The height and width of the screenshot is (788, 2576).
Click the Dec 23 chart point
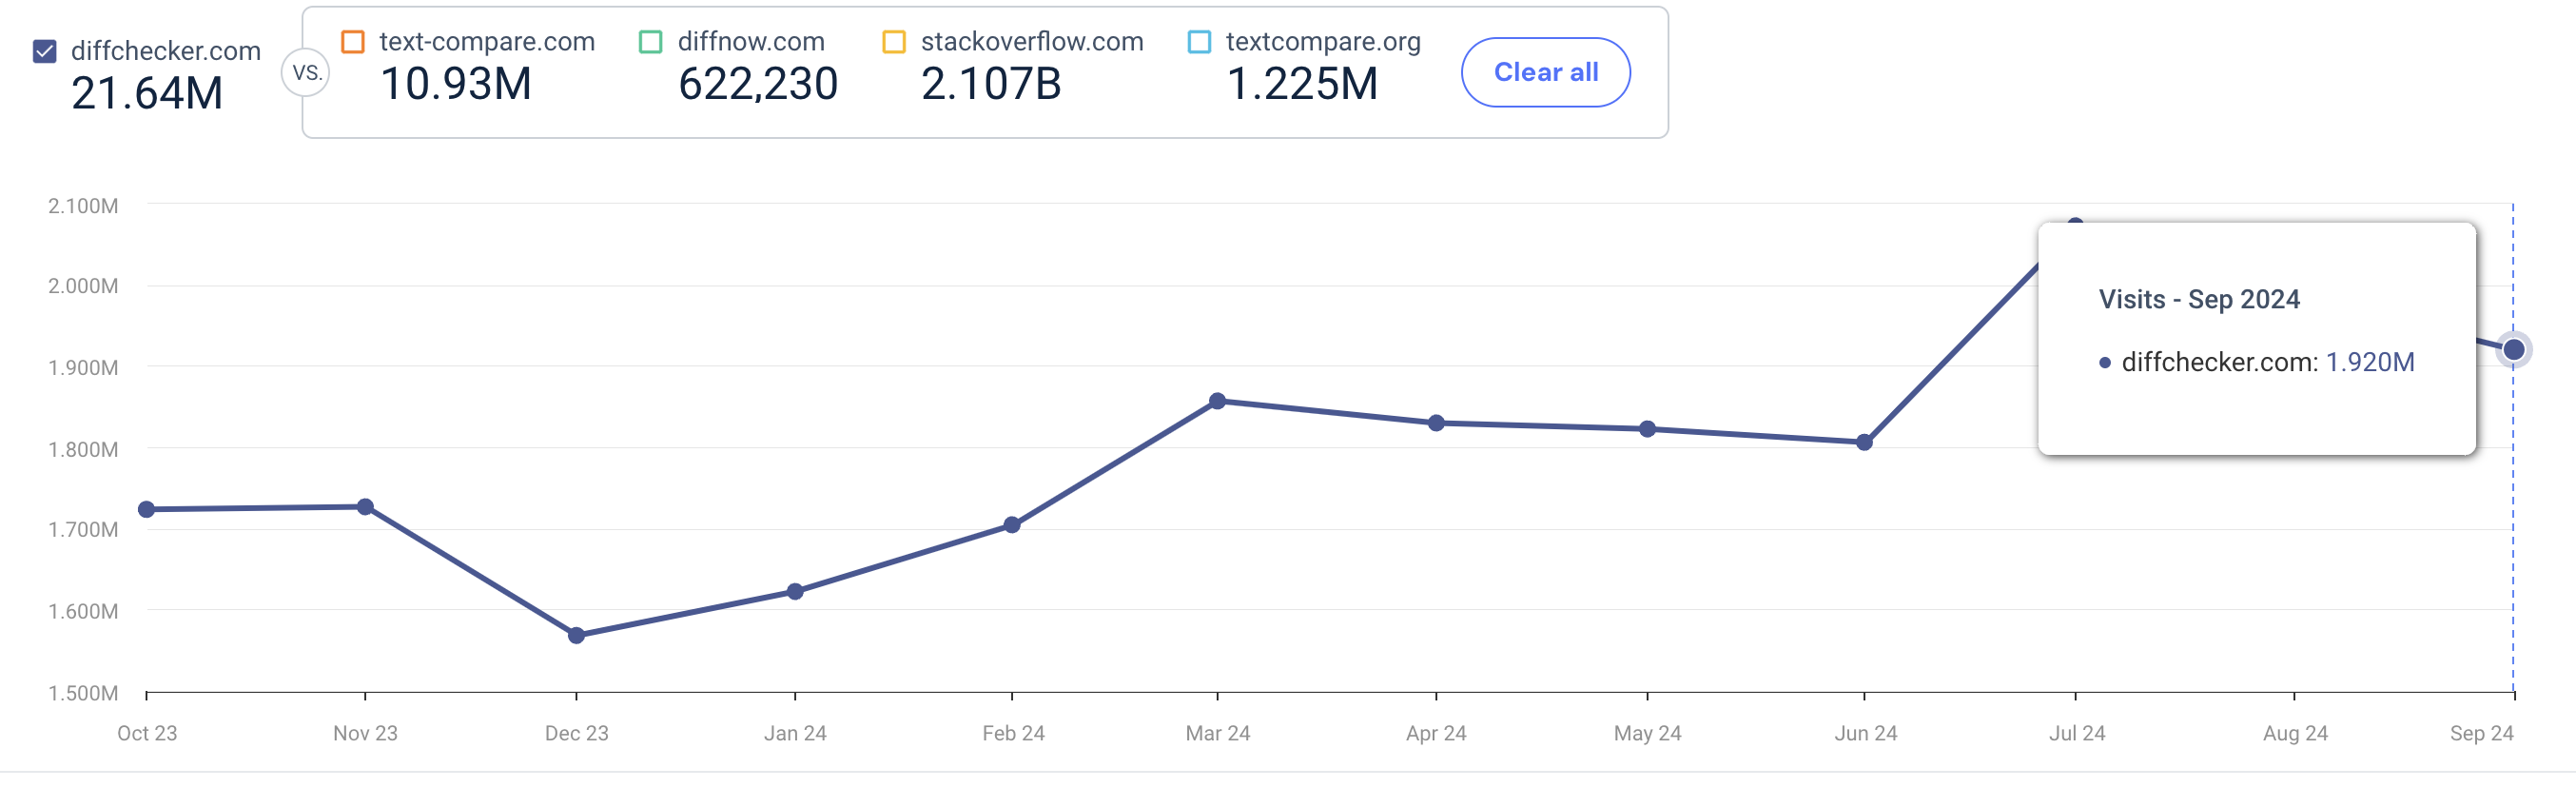(576, 635)
